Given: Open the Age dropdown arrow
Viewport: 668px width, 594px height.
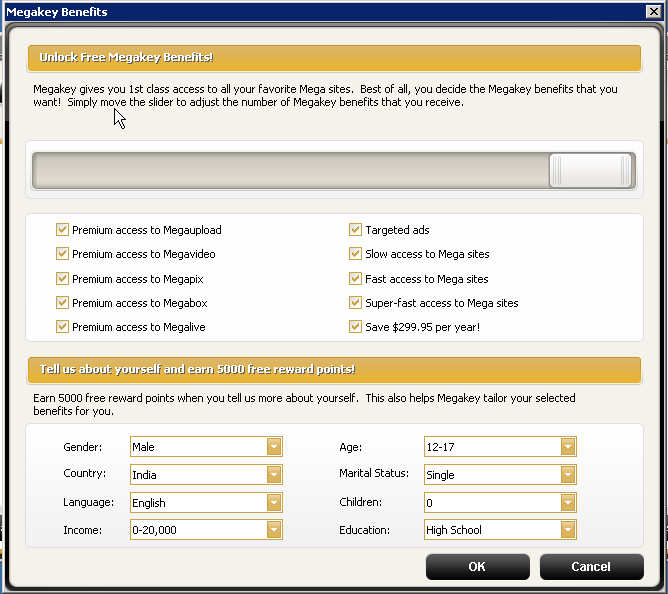Looking at the screenshot, I should click(568, 447).
